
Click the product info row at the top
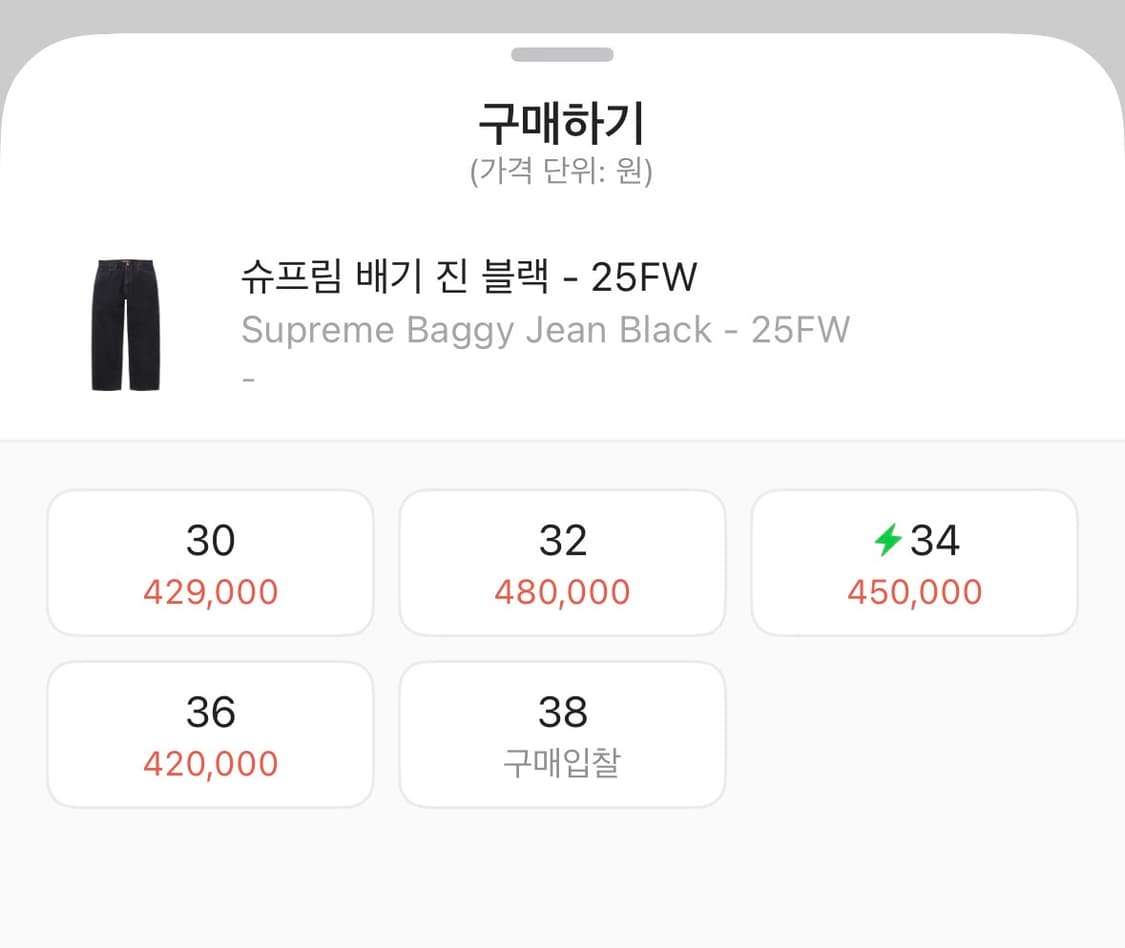[480, 320]
